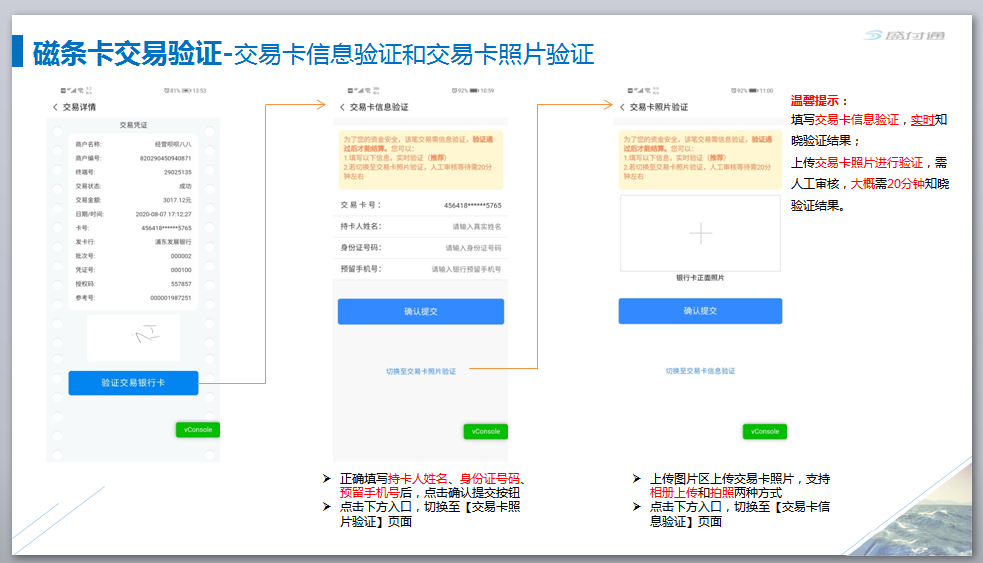Click the plus icon to upload card photo
The width and height of the screenshot is (983, 563).
tap(700, 233)
